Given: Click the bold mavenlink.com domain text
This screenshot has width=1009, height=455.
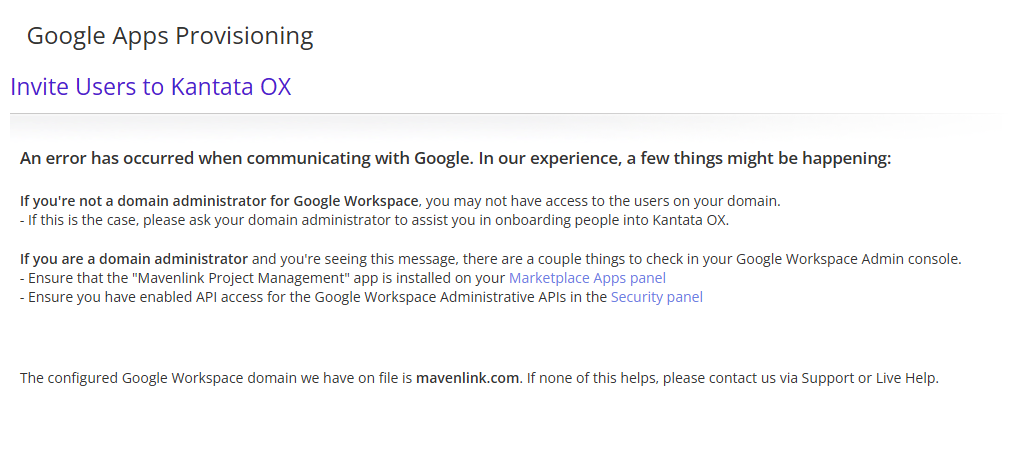Looking at the screenshot, I should (467, 378).
